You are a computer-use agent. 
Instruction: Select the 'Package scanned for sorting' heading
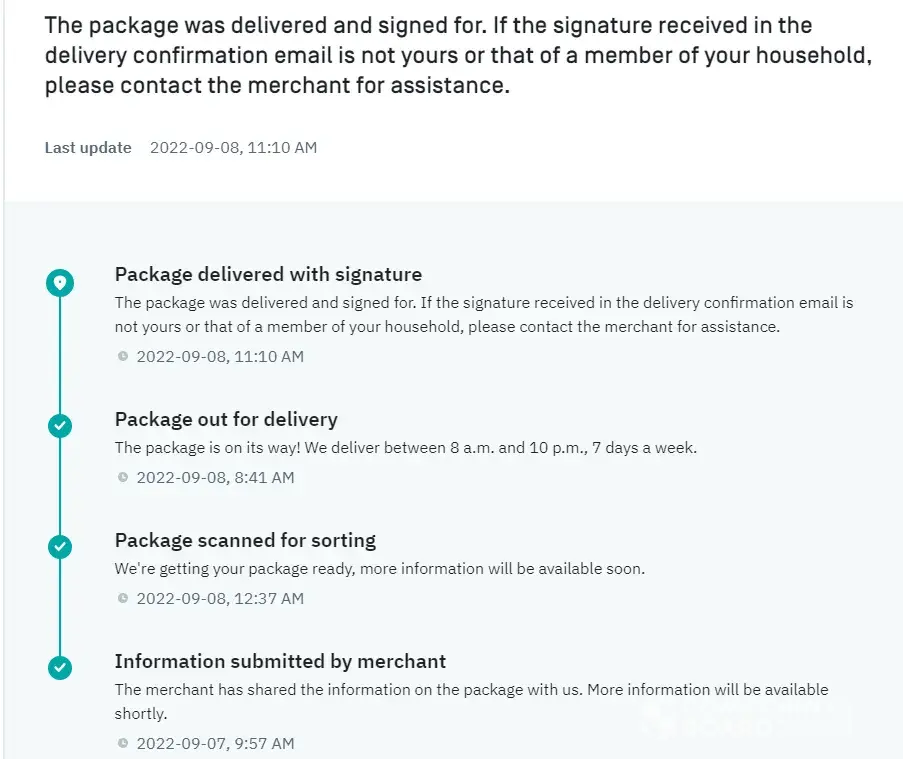click(x=245, y=540)
